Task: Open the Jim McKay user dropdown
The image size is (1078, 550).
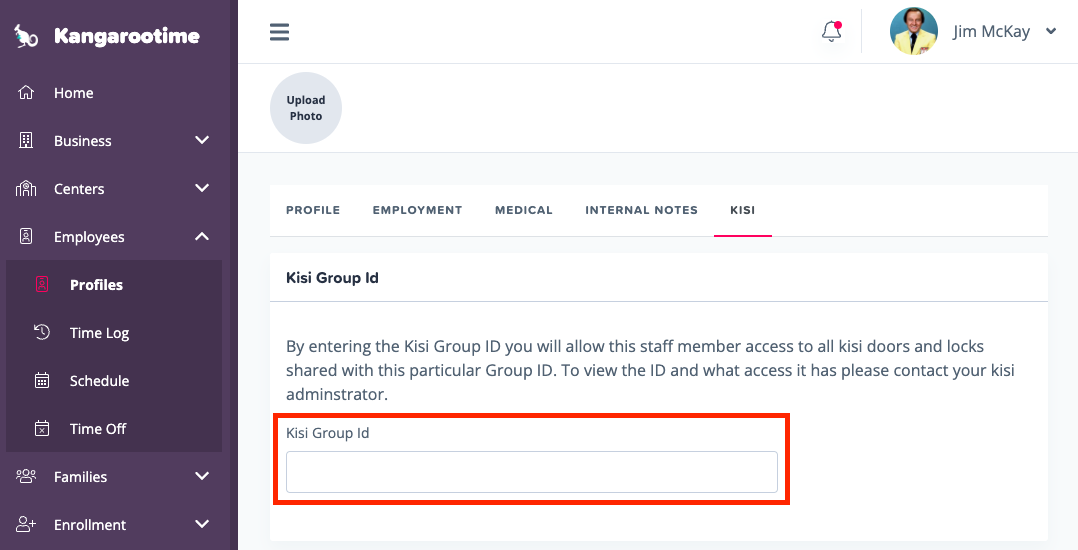Action: pyautogui.click(x=1051, y=32)
